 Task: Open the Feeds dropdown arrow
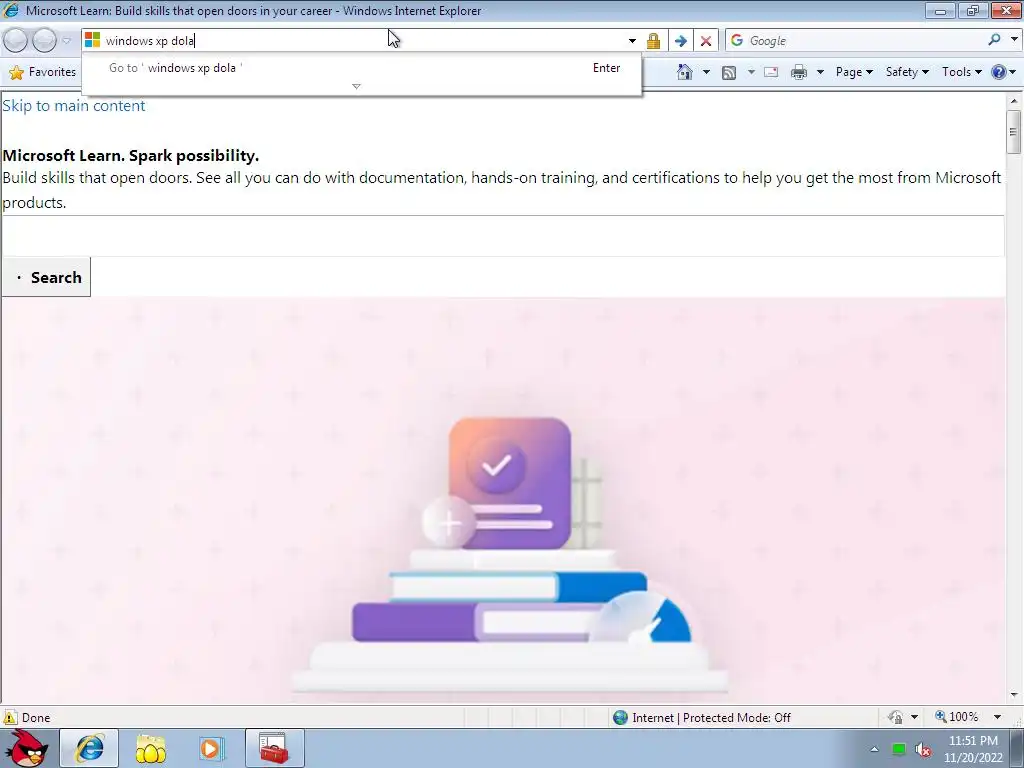751,72
